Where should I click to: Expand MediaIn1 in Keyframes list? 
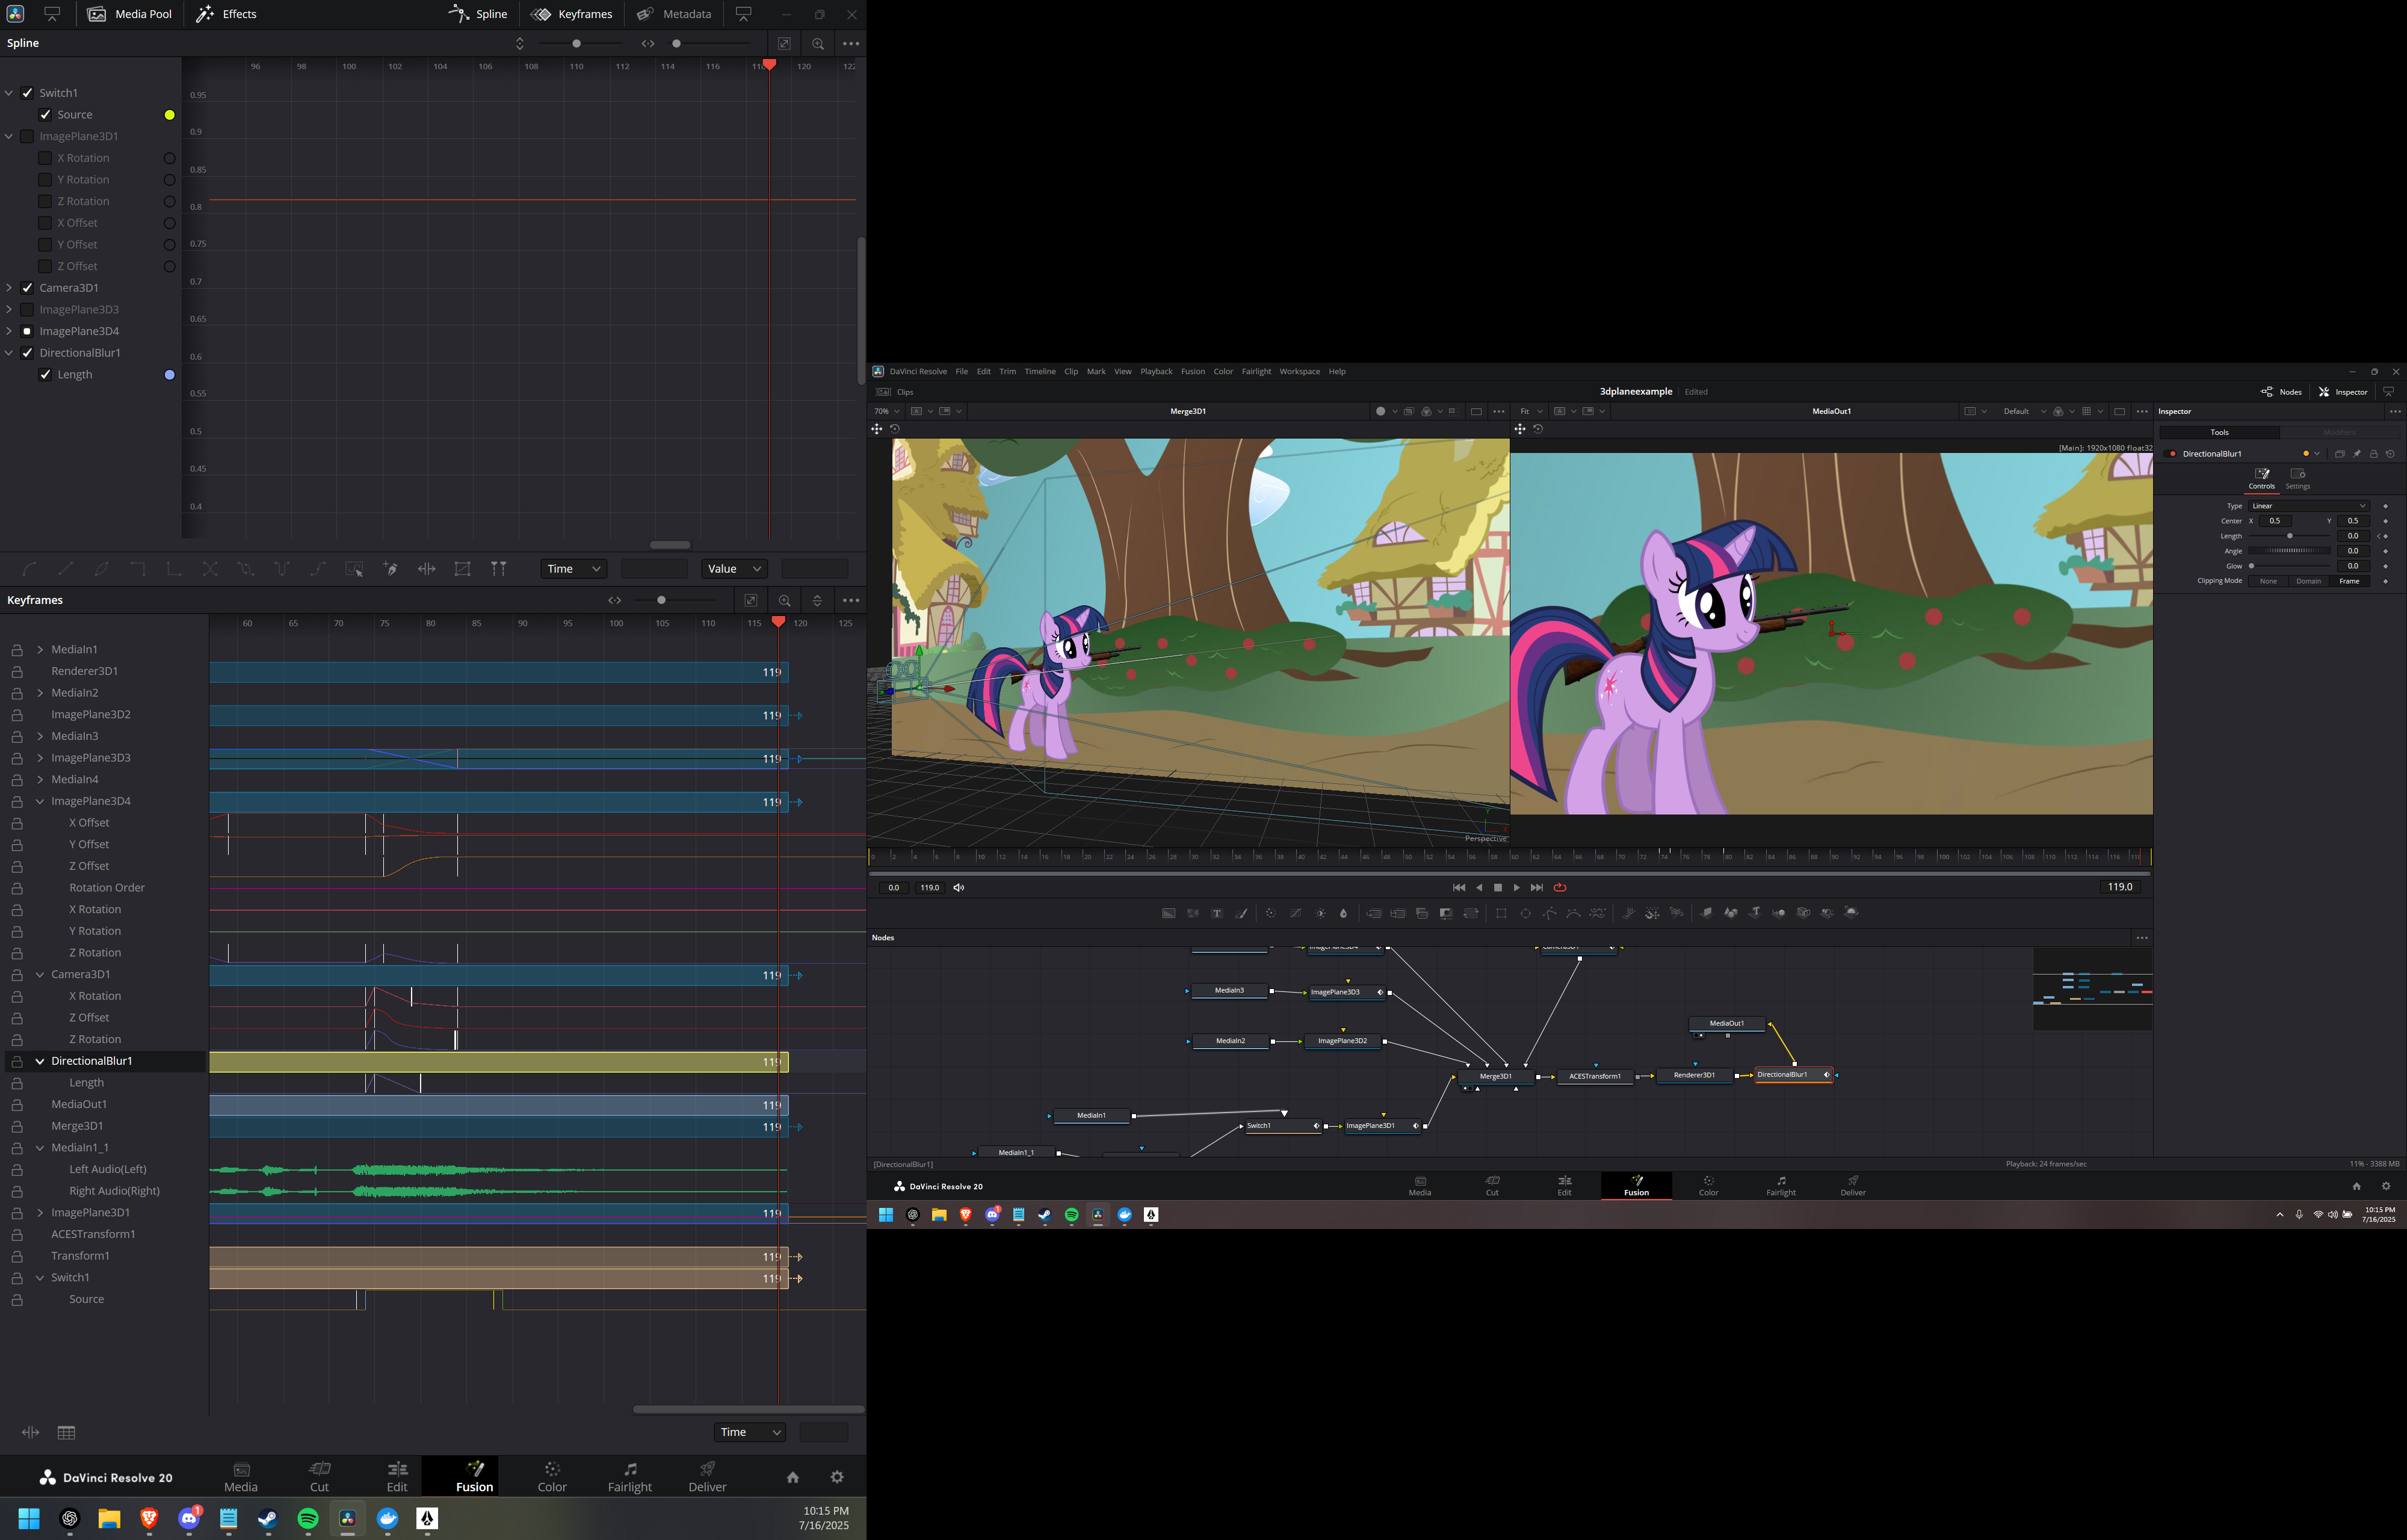(x=40, y=650)
